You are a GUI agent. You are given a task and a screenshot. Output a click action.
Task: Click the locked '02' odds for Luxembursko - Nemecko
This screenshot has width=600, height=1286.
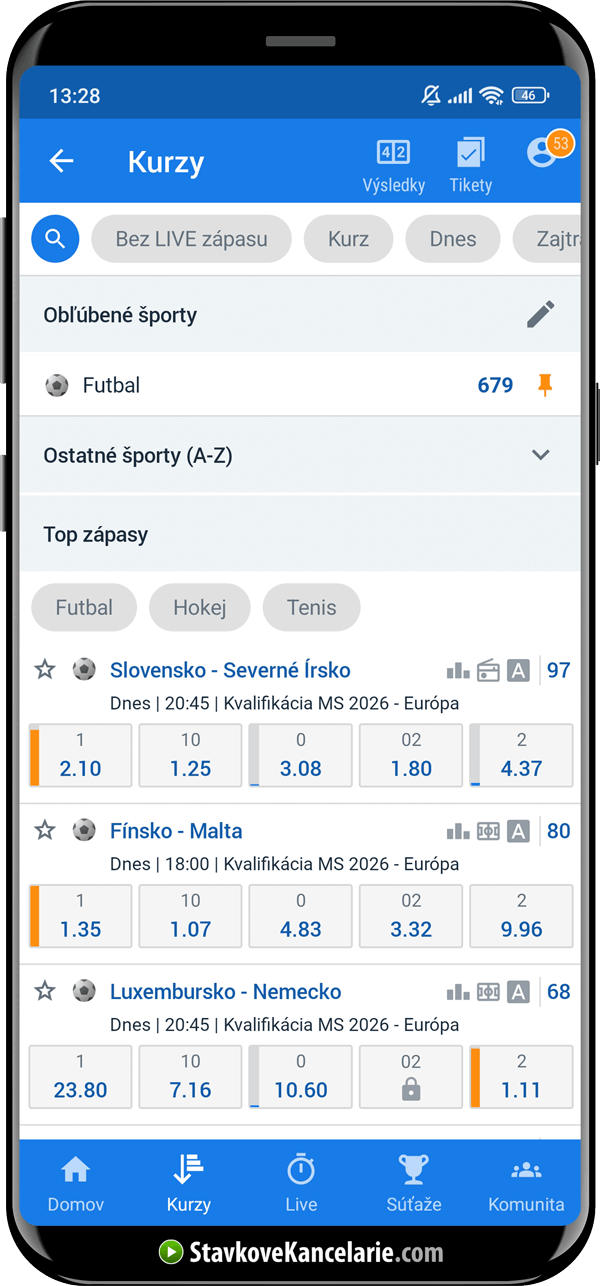coord(411,1077)
